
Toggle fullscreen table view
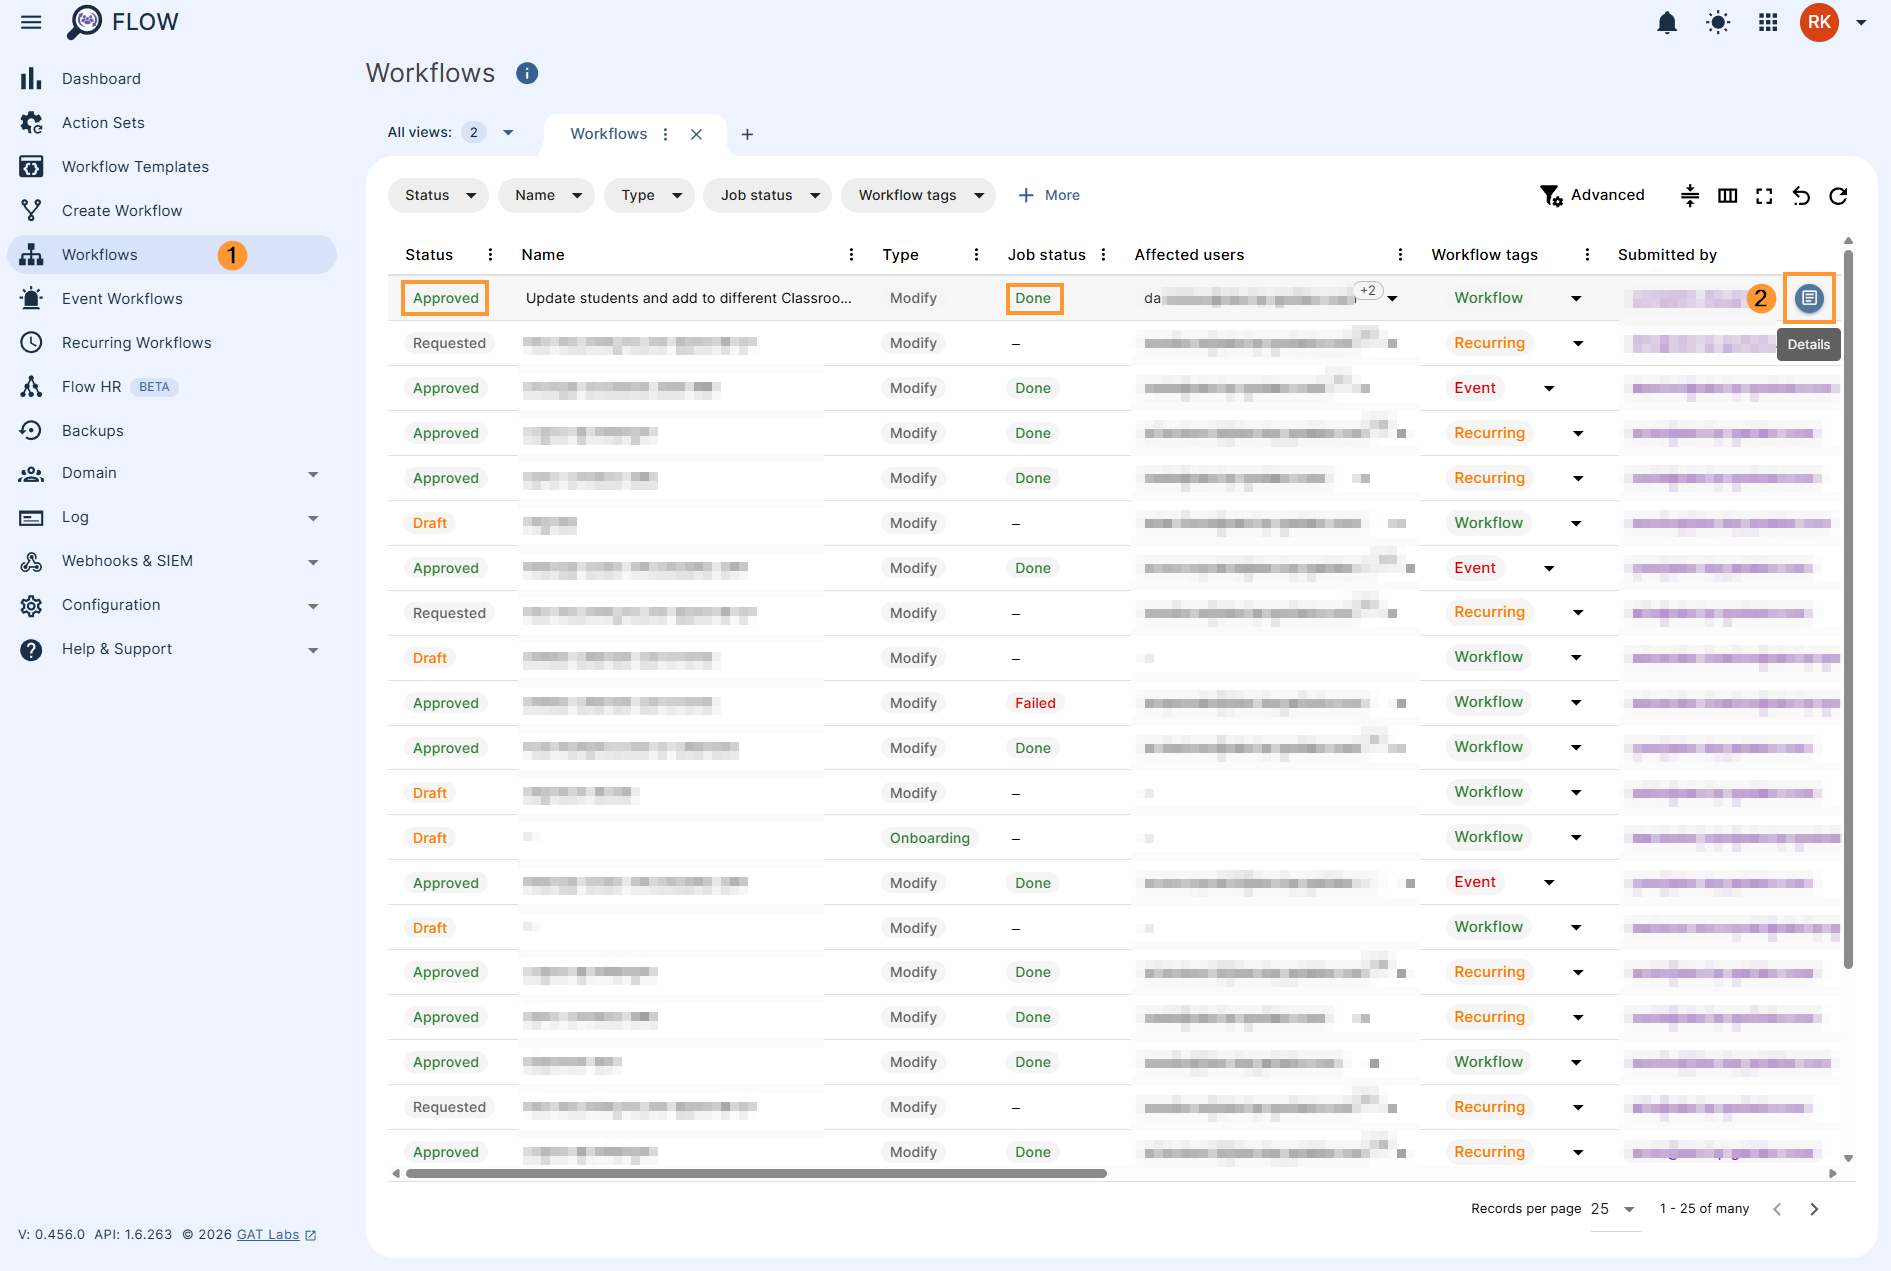point(1764,196)
